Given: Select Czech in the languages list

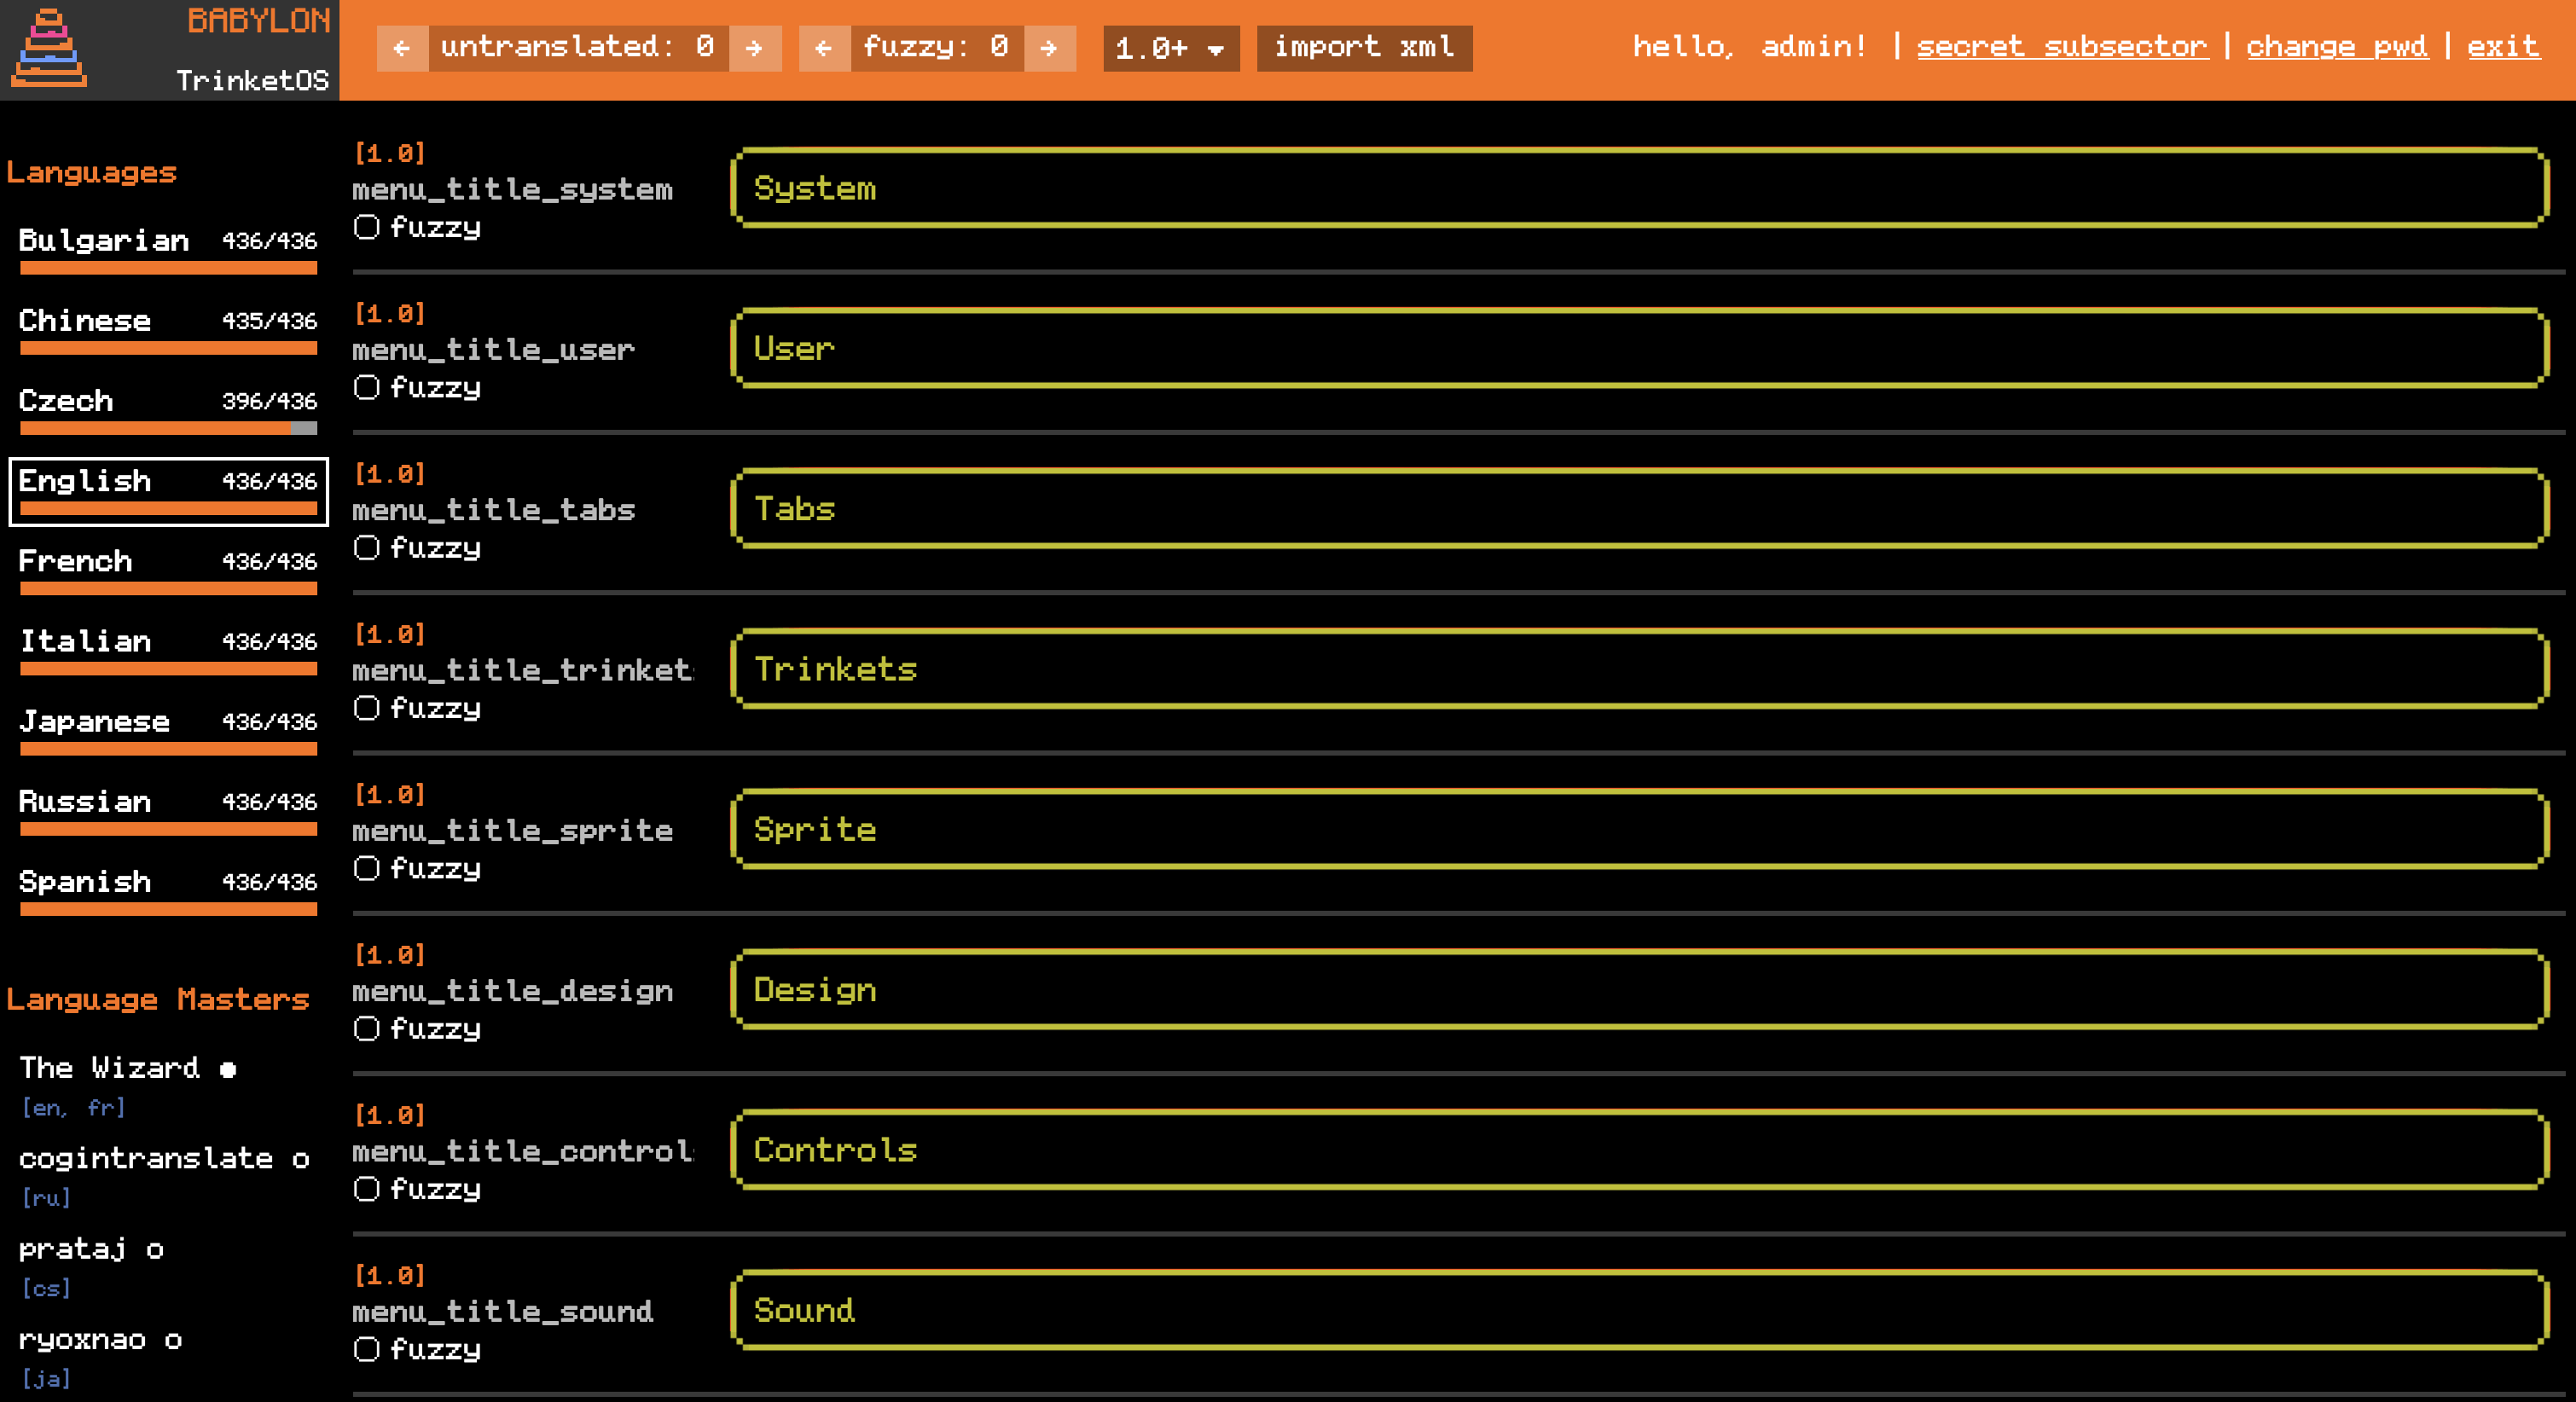Looking at the screenshot, I should [x=66, y=401].
